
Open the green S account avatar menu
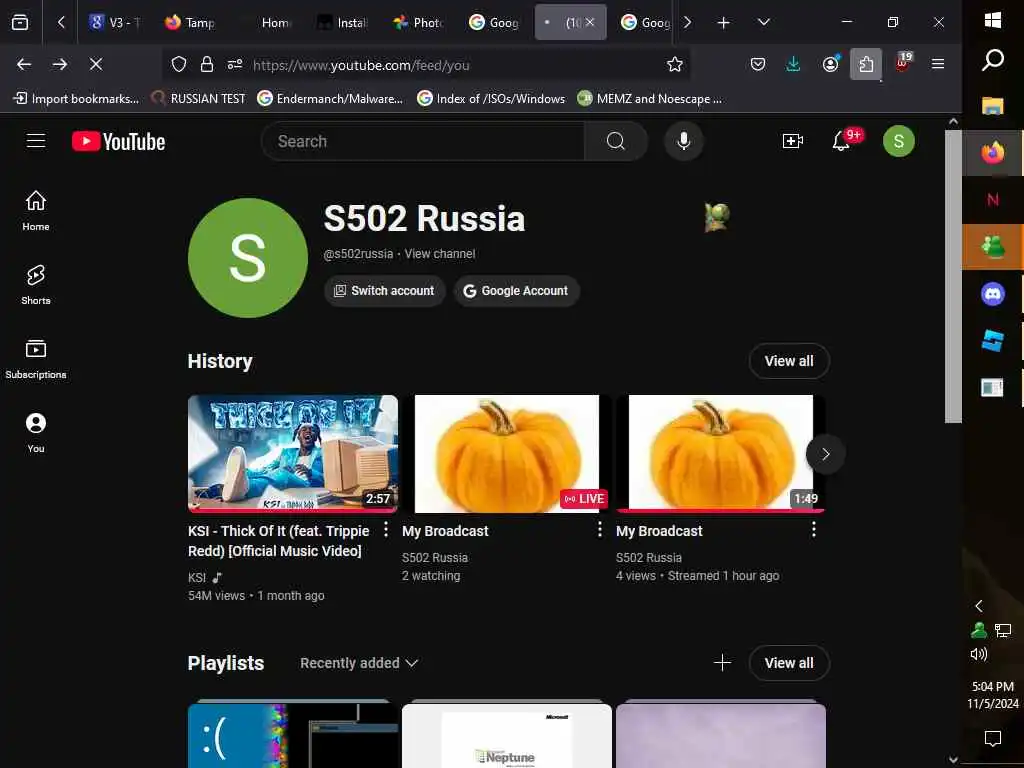(899, 141)
